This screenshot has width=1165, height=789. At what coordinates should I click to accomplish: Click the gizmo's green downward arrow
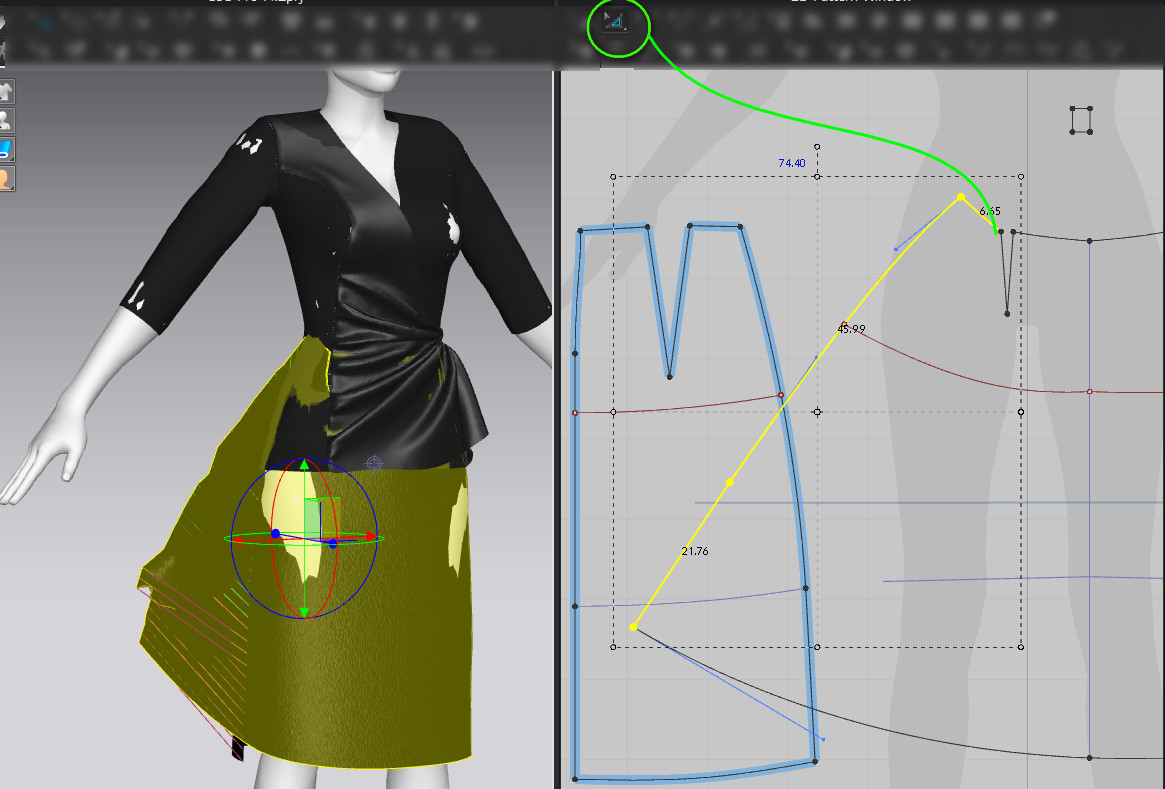pos(304,609)
